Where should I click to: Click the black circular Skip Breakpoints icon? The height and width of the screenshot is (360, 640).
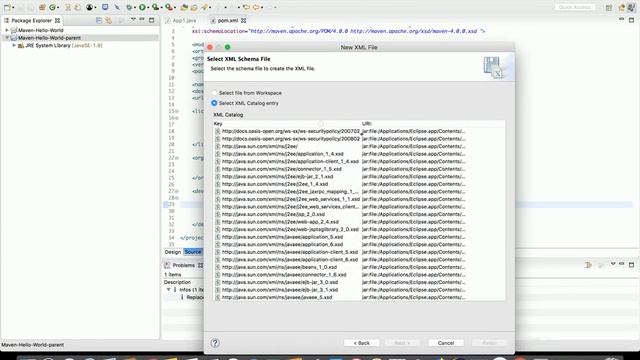89,7
